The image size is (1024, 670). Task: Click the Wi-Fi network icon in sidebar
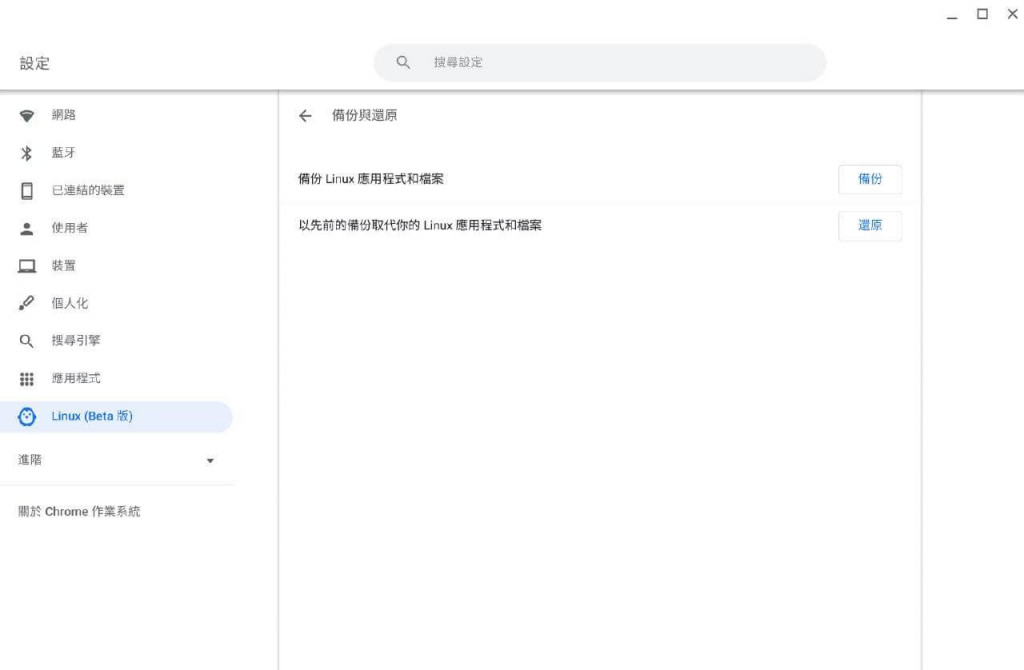(27, 116)
